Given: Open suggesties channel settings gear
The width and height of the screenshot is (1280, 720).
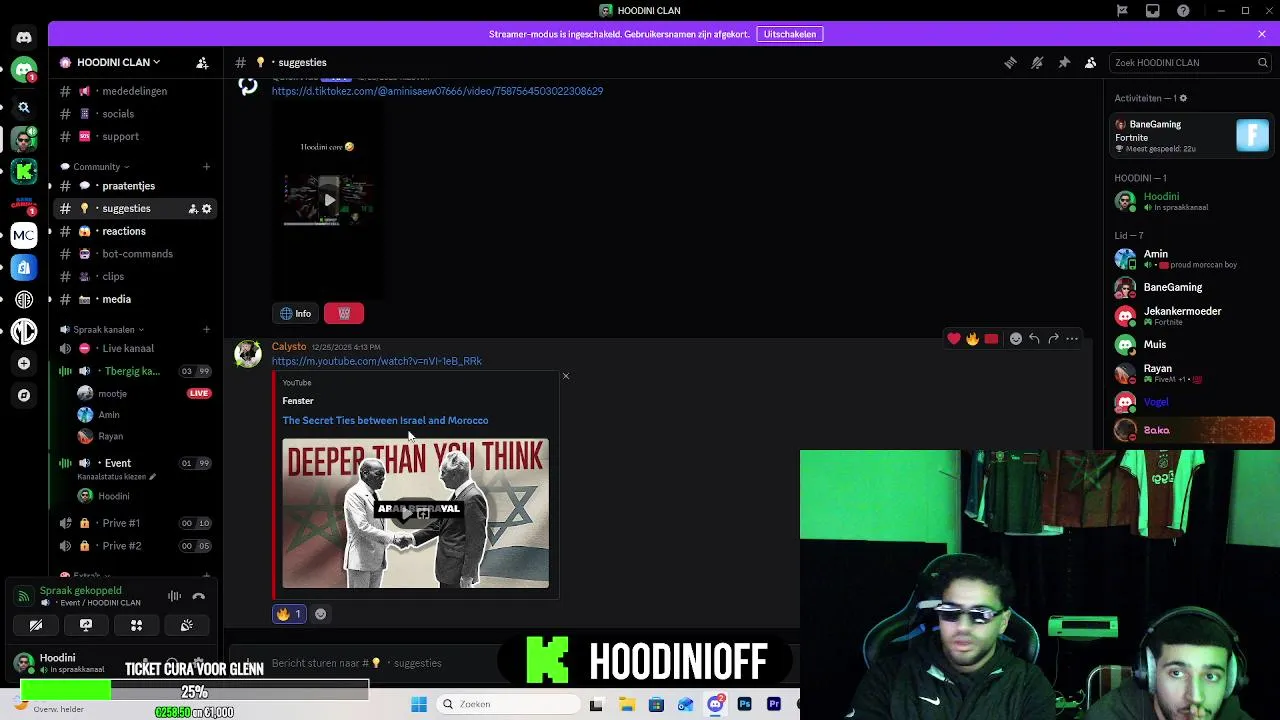Looking at the screenshot, I should [x=207, y=209].
